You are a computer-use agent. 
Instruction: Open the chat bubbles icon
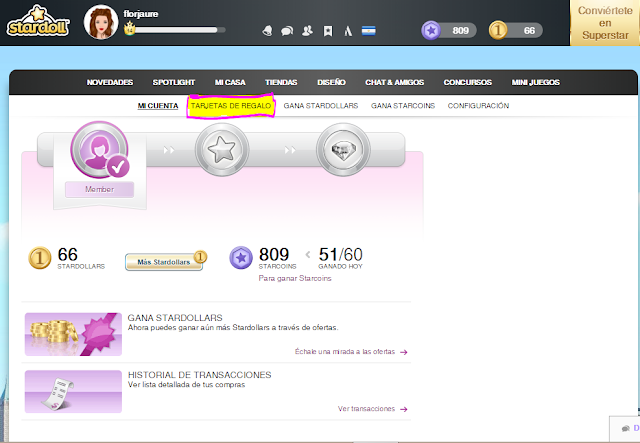287,31
